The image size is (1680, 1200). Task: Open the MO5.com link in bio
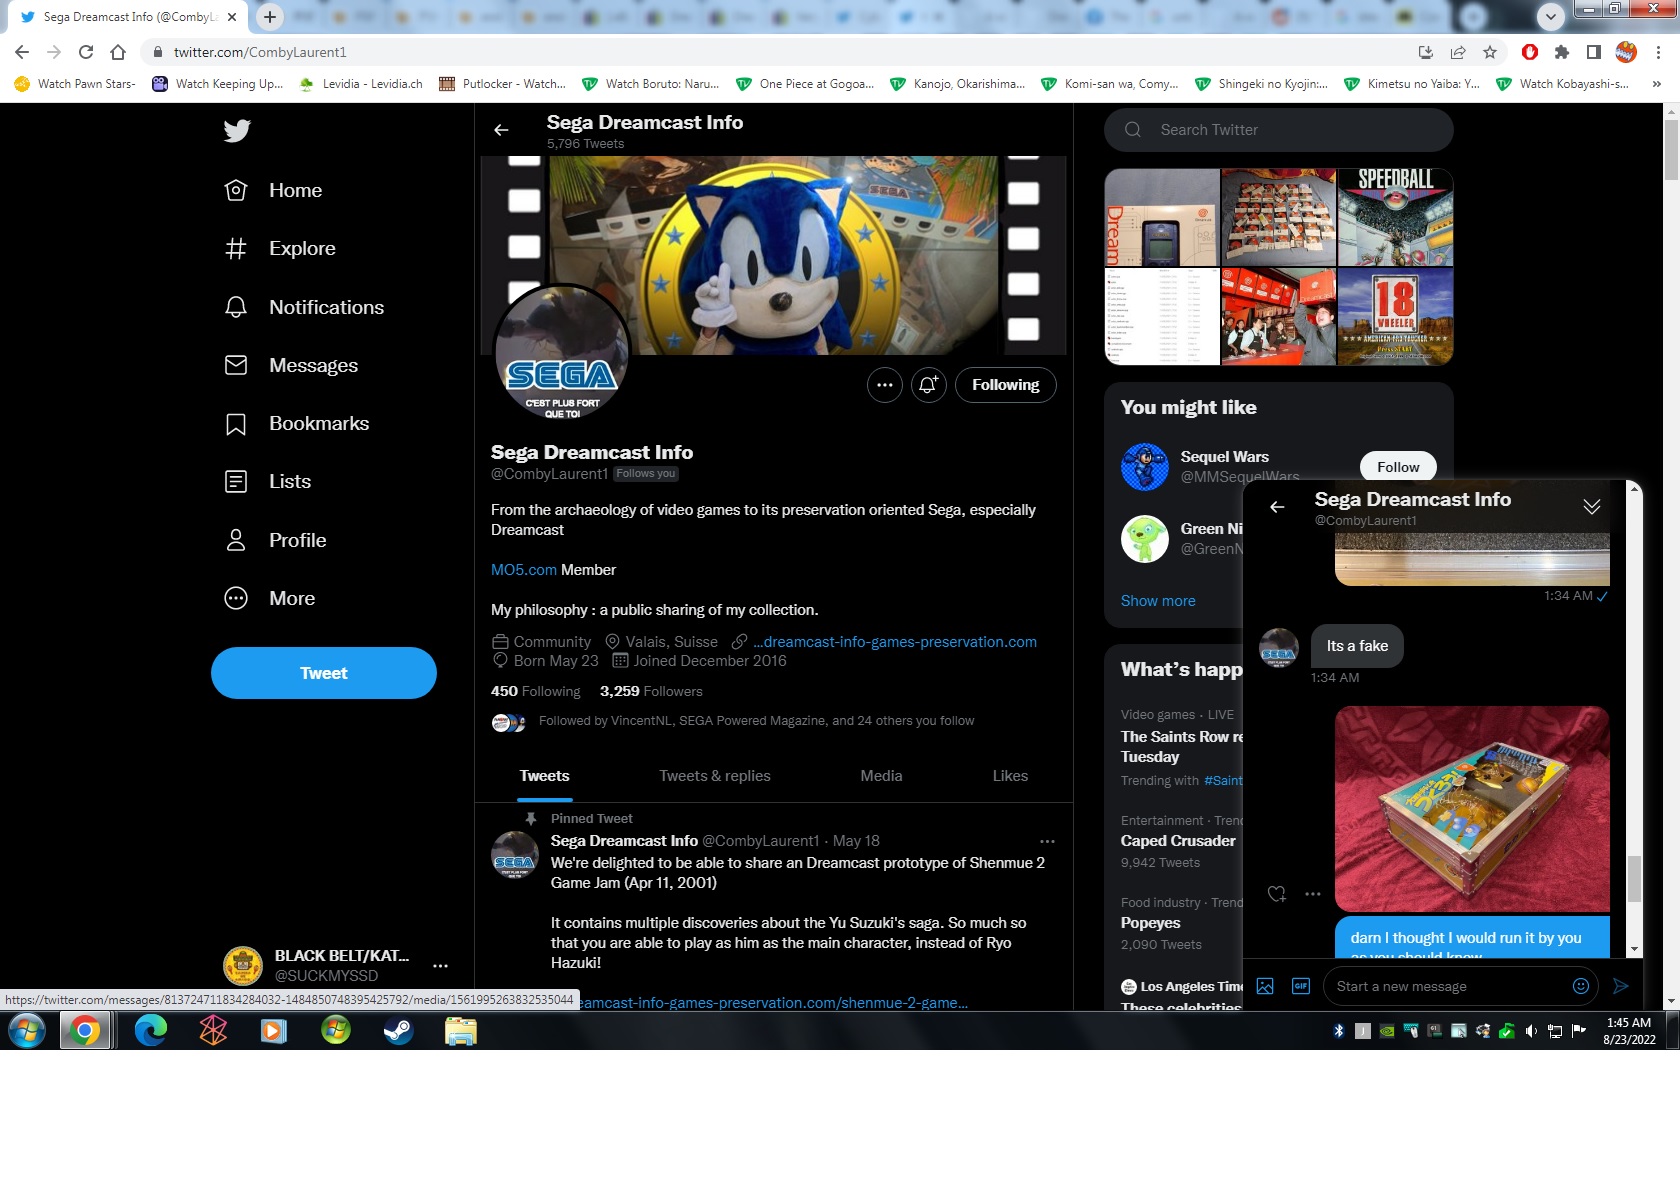pos(524,570)
